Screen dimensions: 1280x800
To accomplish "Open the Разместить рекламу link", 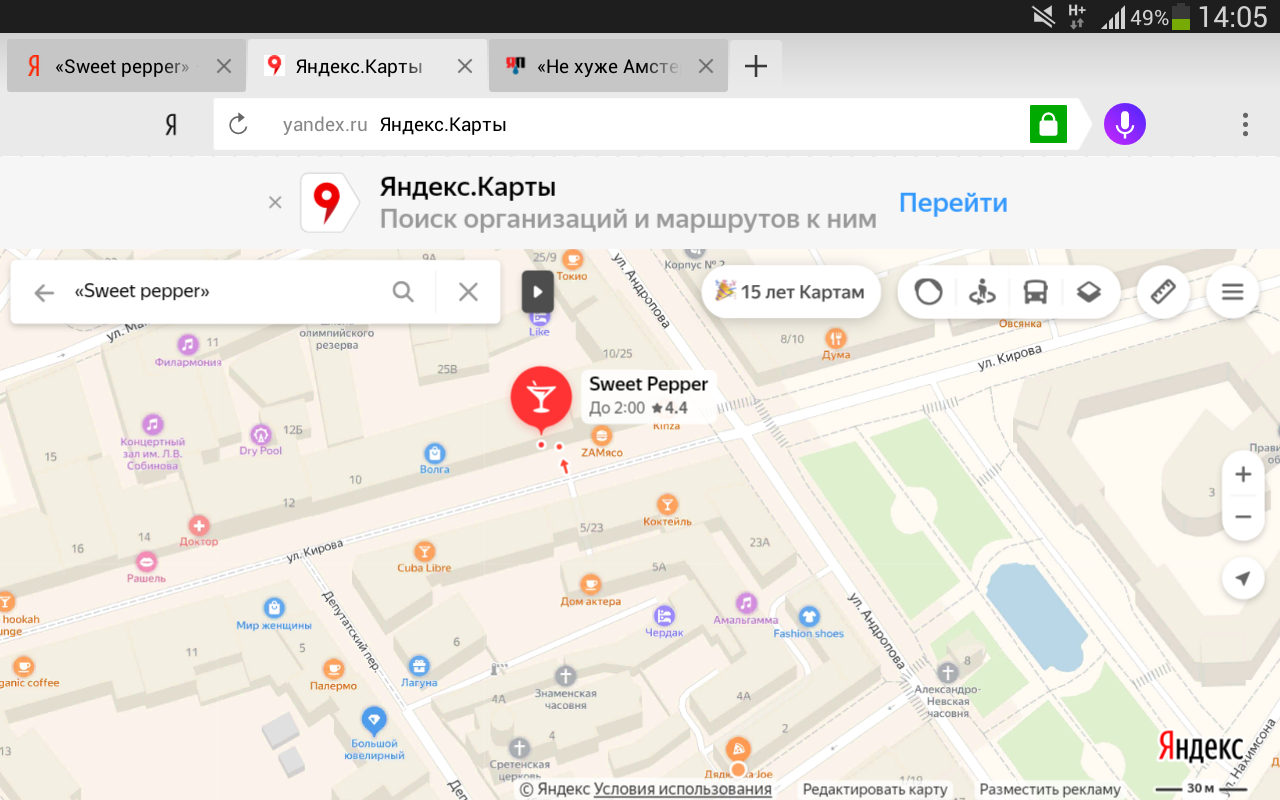I will click(x=1050, y=789).
